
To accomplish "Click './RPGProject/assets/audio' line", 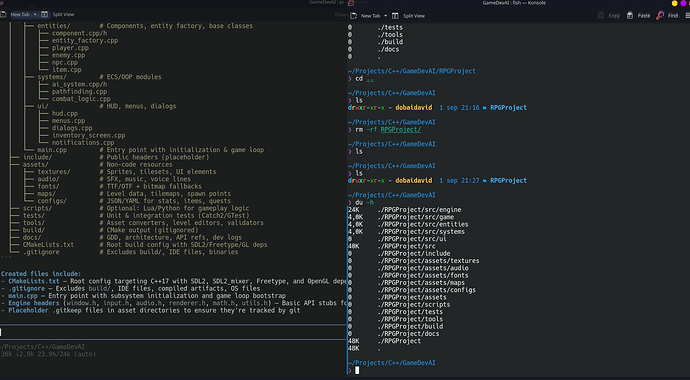I will (x=423, y=268).
